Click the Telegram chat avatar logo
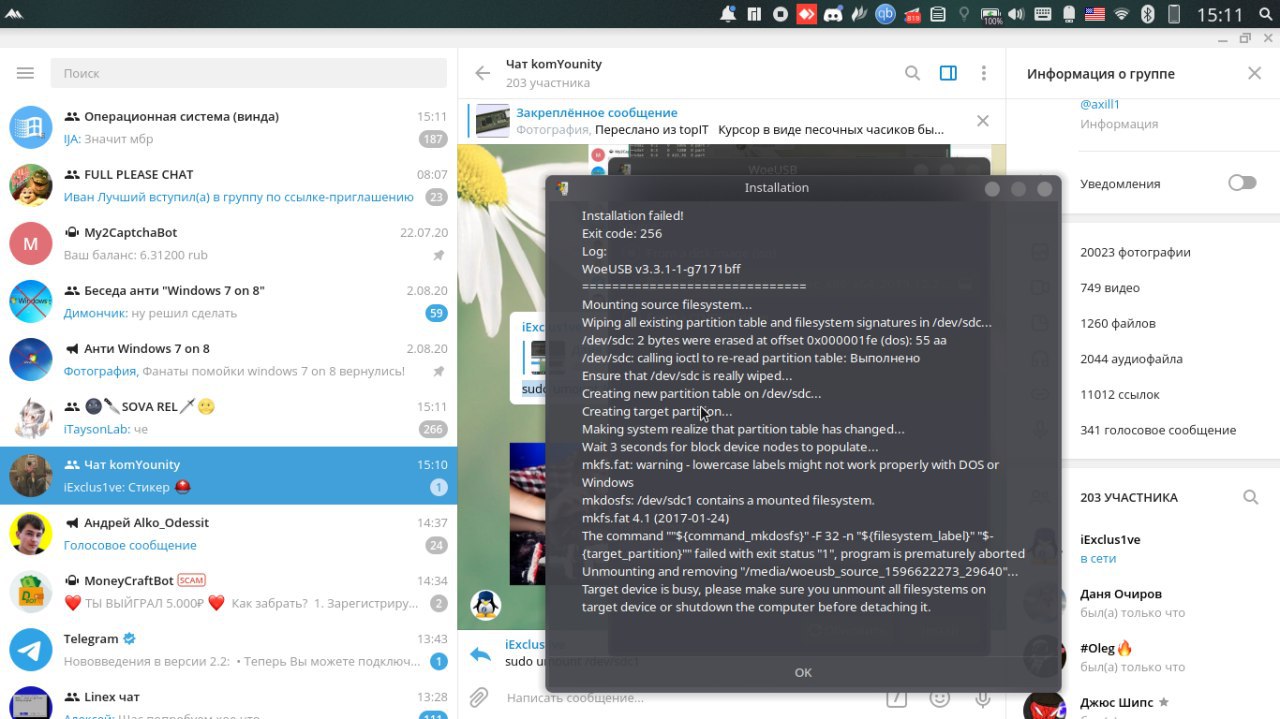Viewport: 1280px width, 719px height. pos(31,650)
